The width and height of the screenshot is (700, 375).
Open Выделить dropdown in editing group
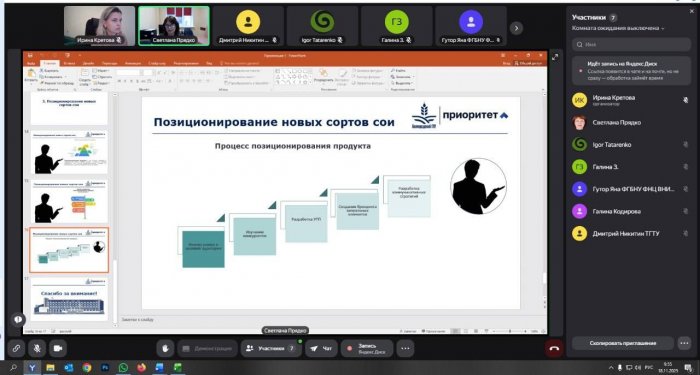[402, 83]
